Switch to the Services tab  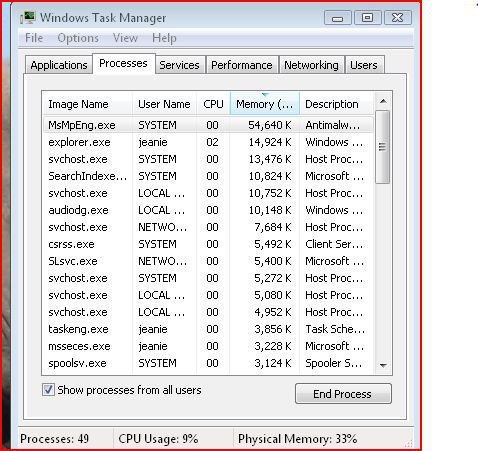coord(179,65)
